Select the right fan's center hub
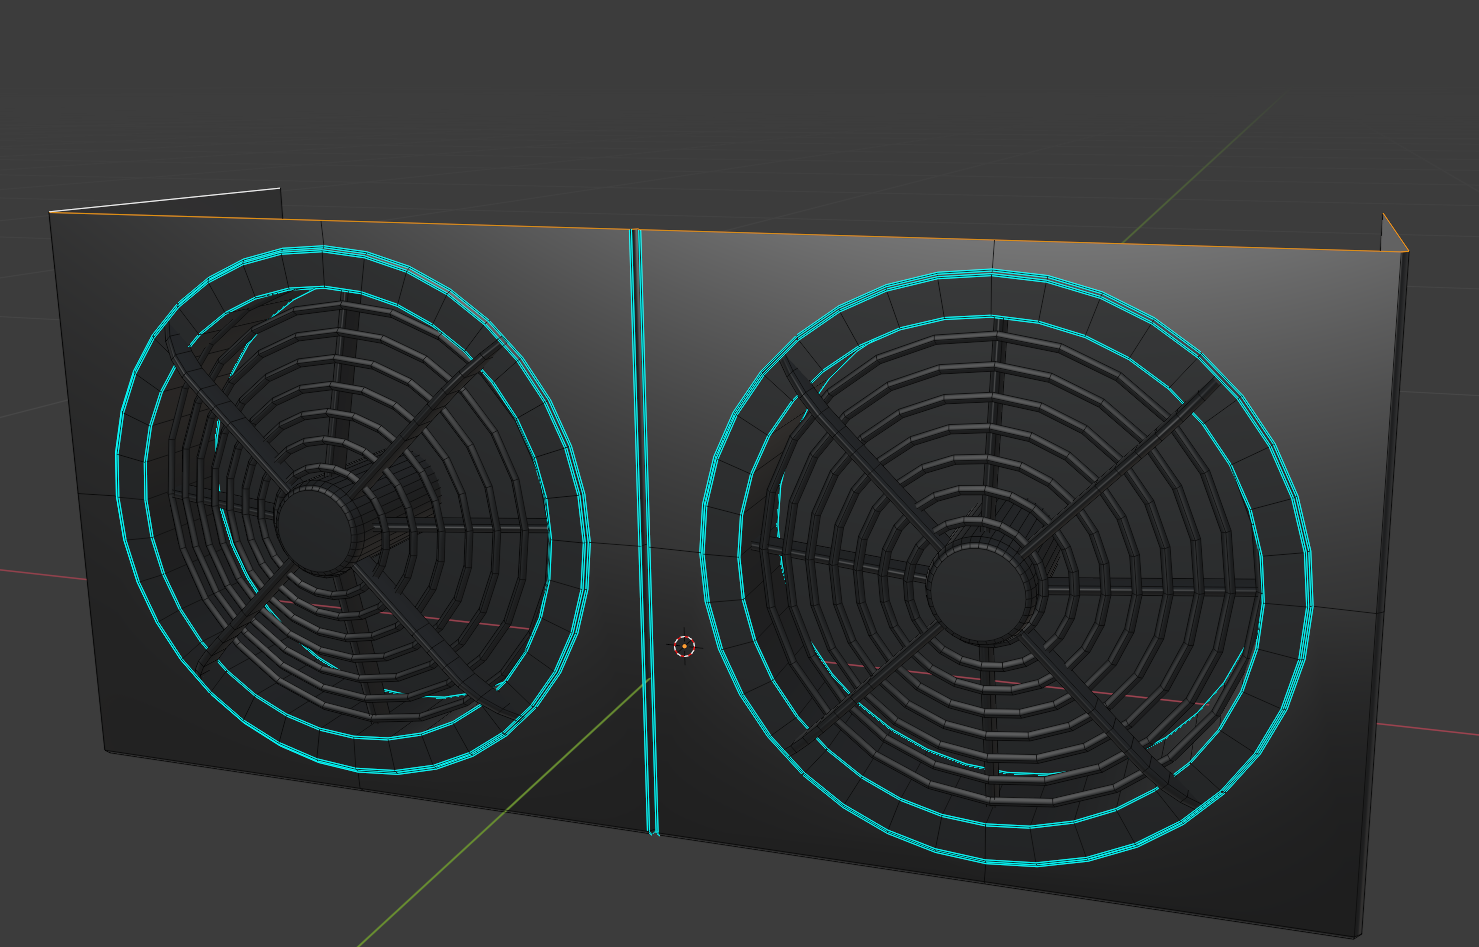This screenshot has width=1479, height=947. pyautogui.click(x=979, y=594)
